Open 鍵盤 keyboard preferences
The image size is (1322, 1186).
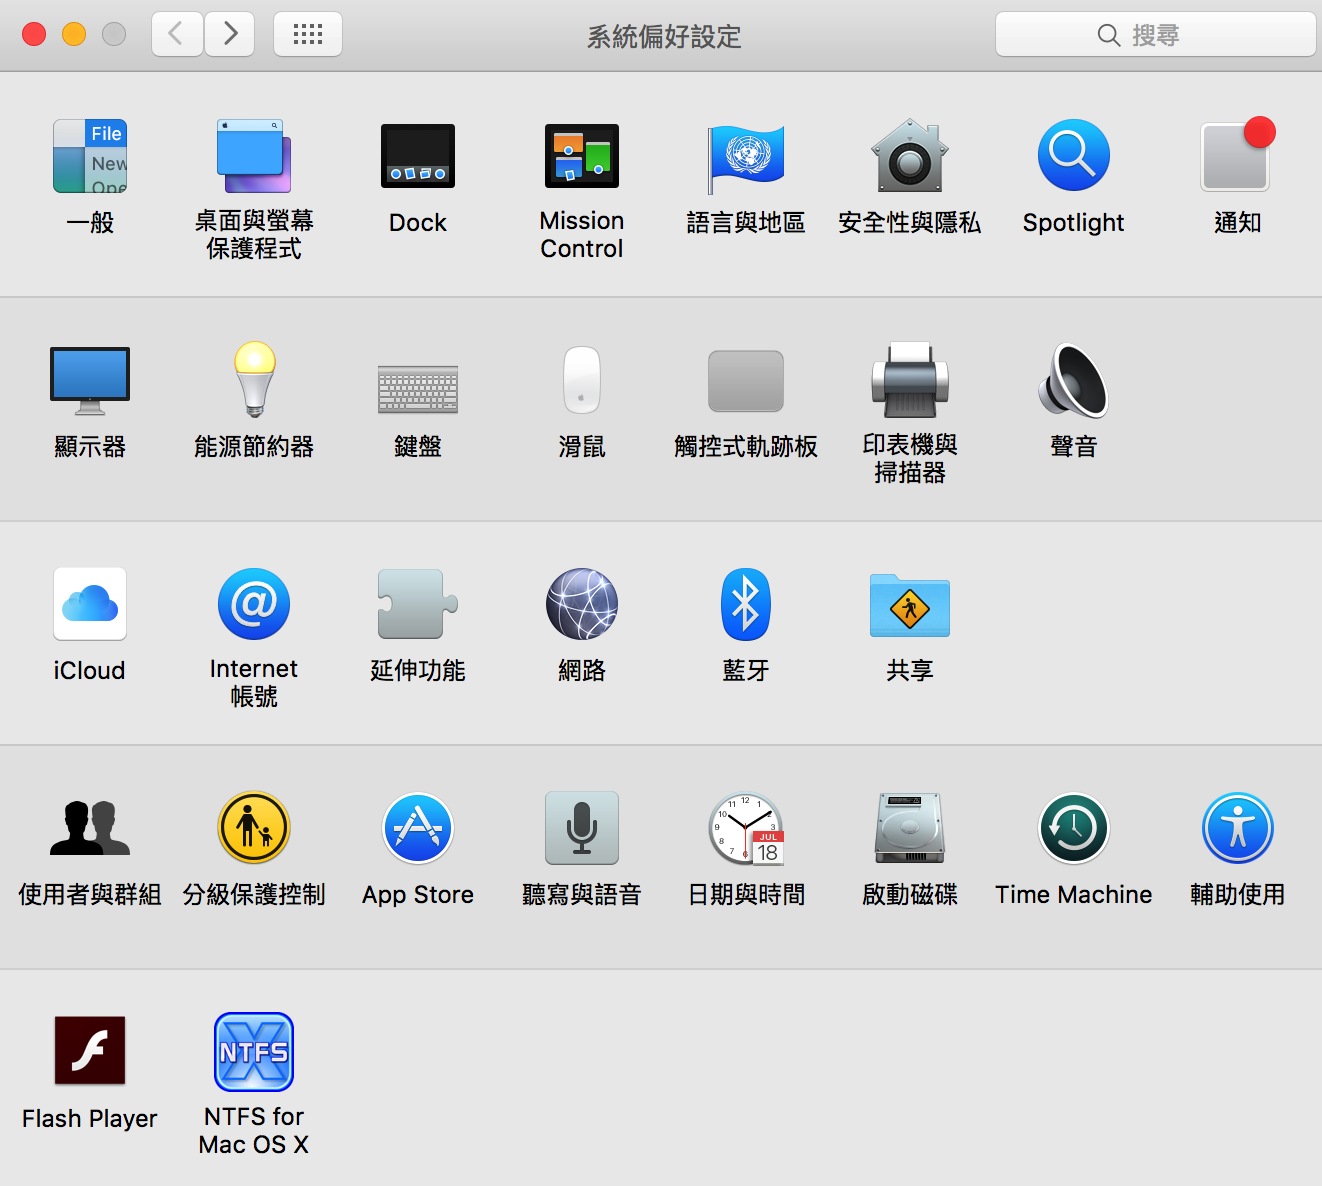click(x=418, y=389)
